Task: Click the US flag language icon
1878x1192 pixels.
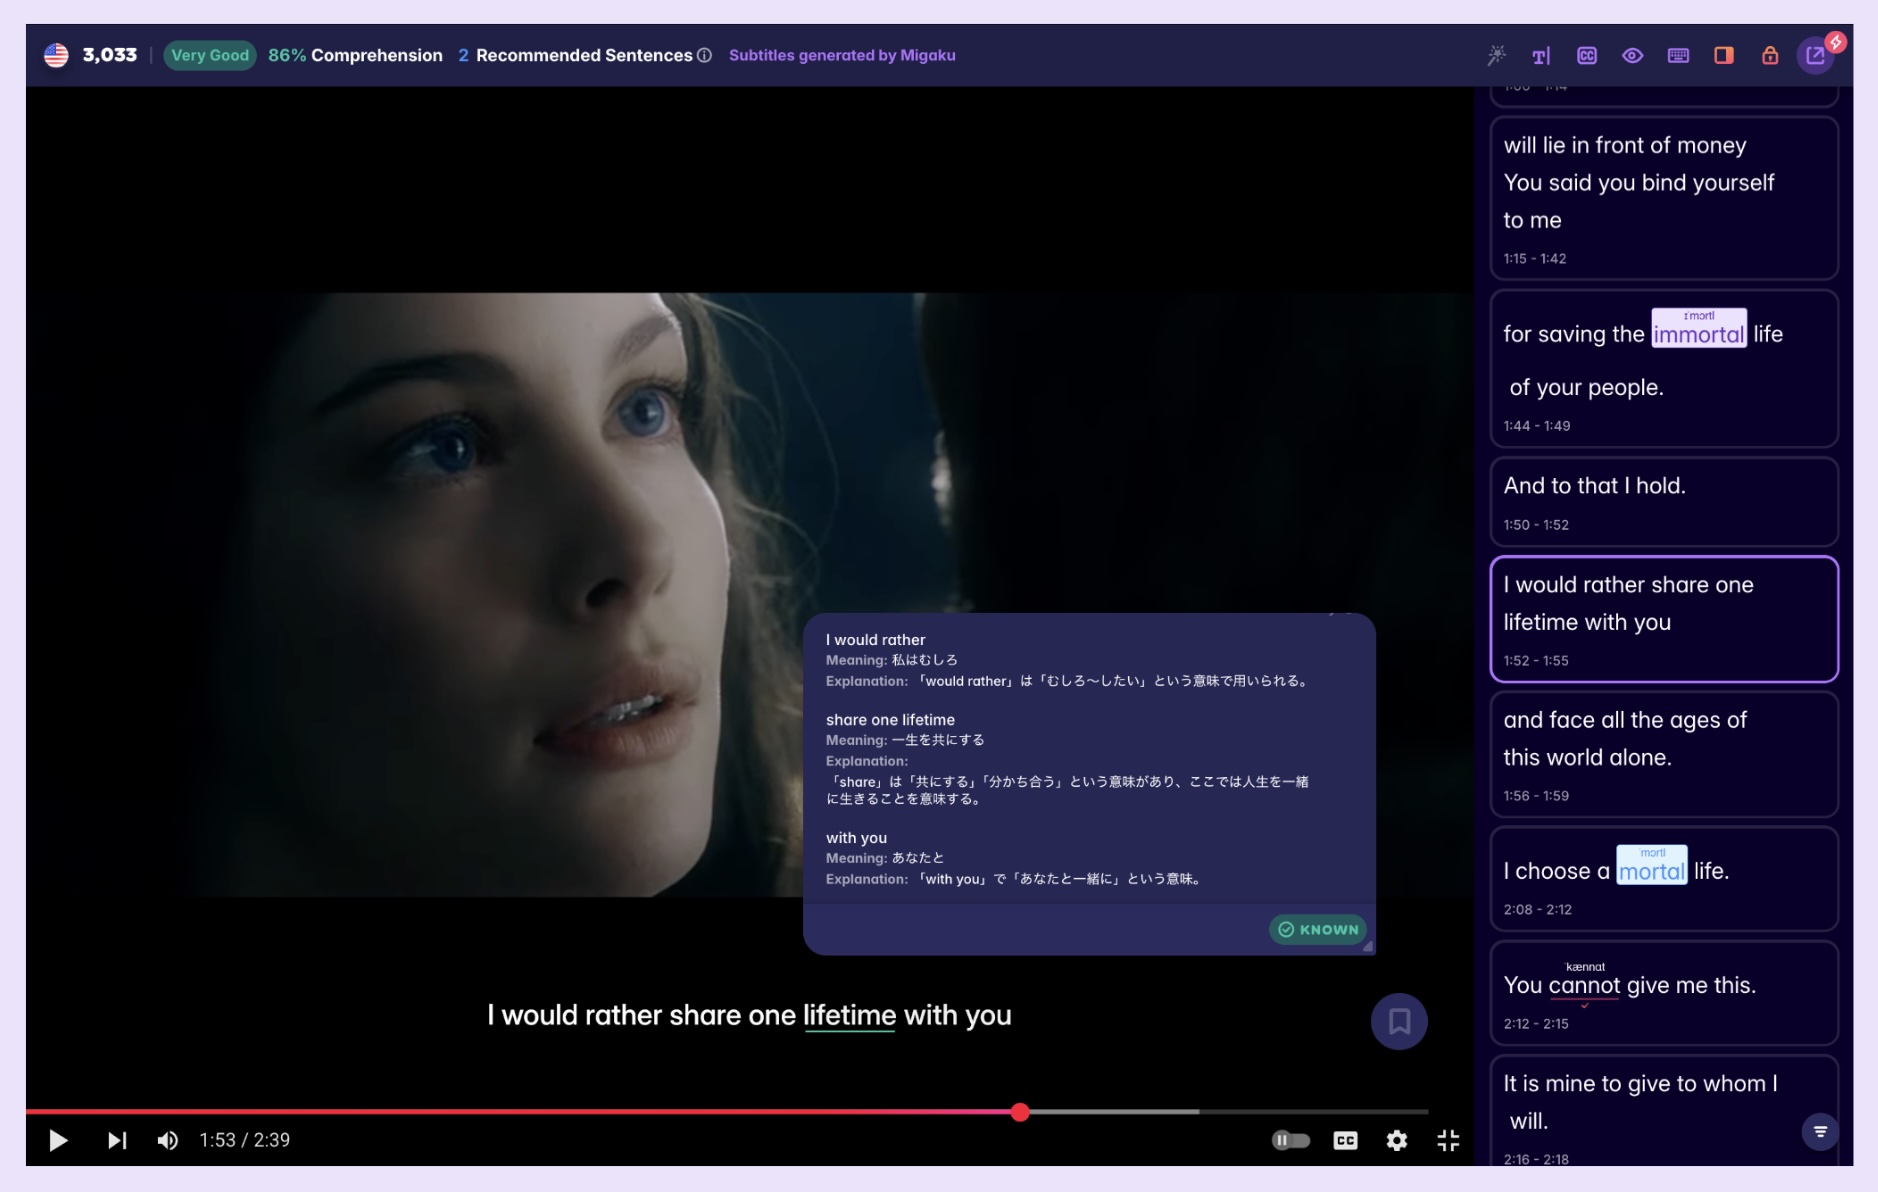Action: (56, 55)
